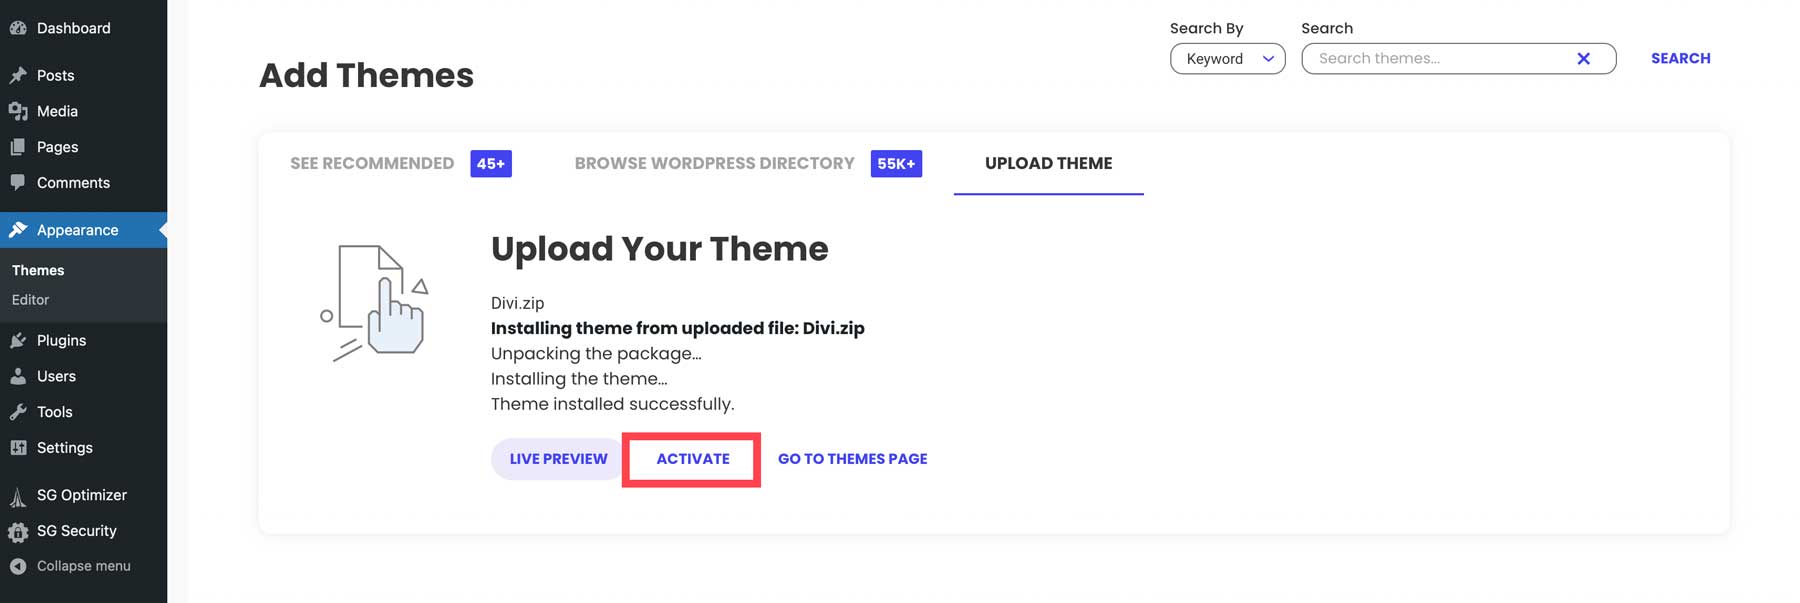Click the Plugins plug icon

click(x=18, y=340)
